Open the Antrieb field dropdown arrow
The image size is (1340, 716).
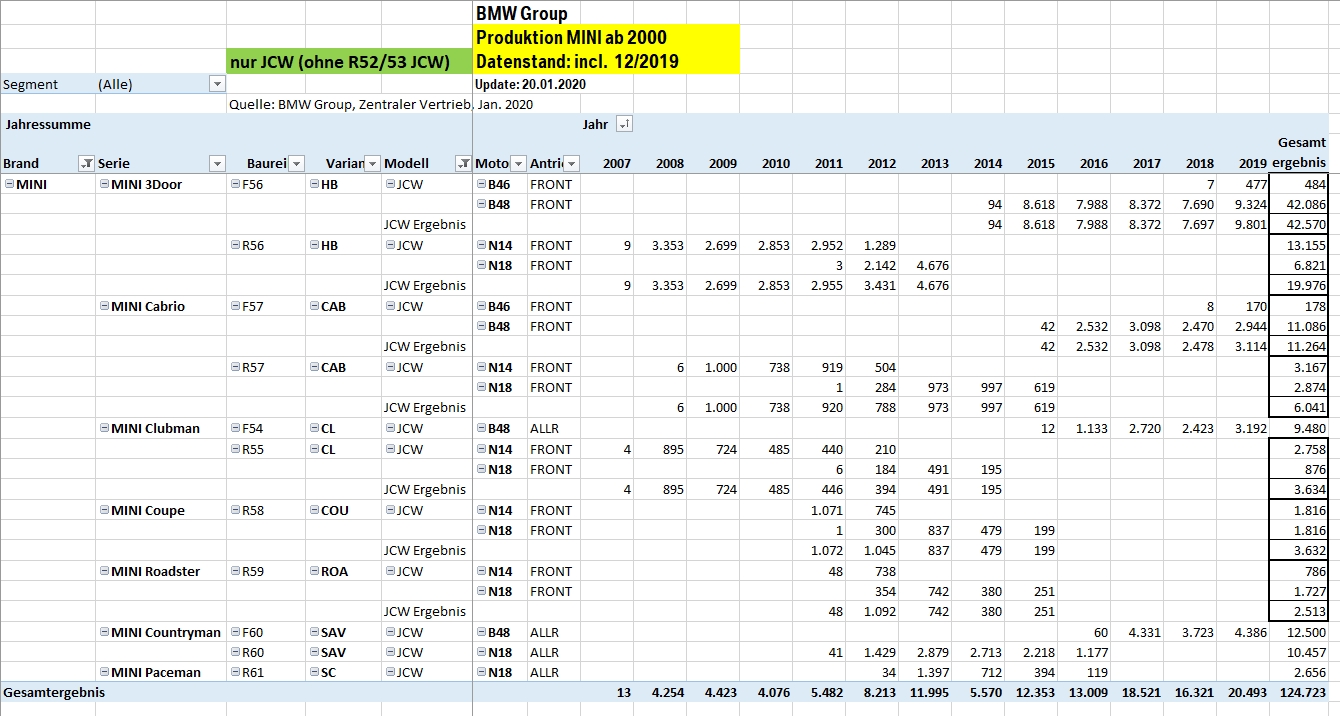click(x=570, y=164)
